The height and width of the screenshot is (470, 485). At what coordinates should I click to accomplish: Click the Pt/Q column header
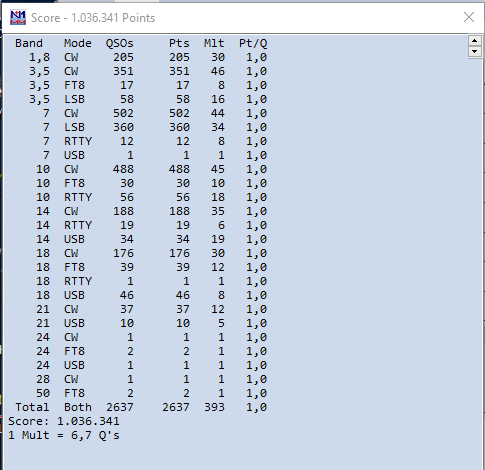pos(253,44)
